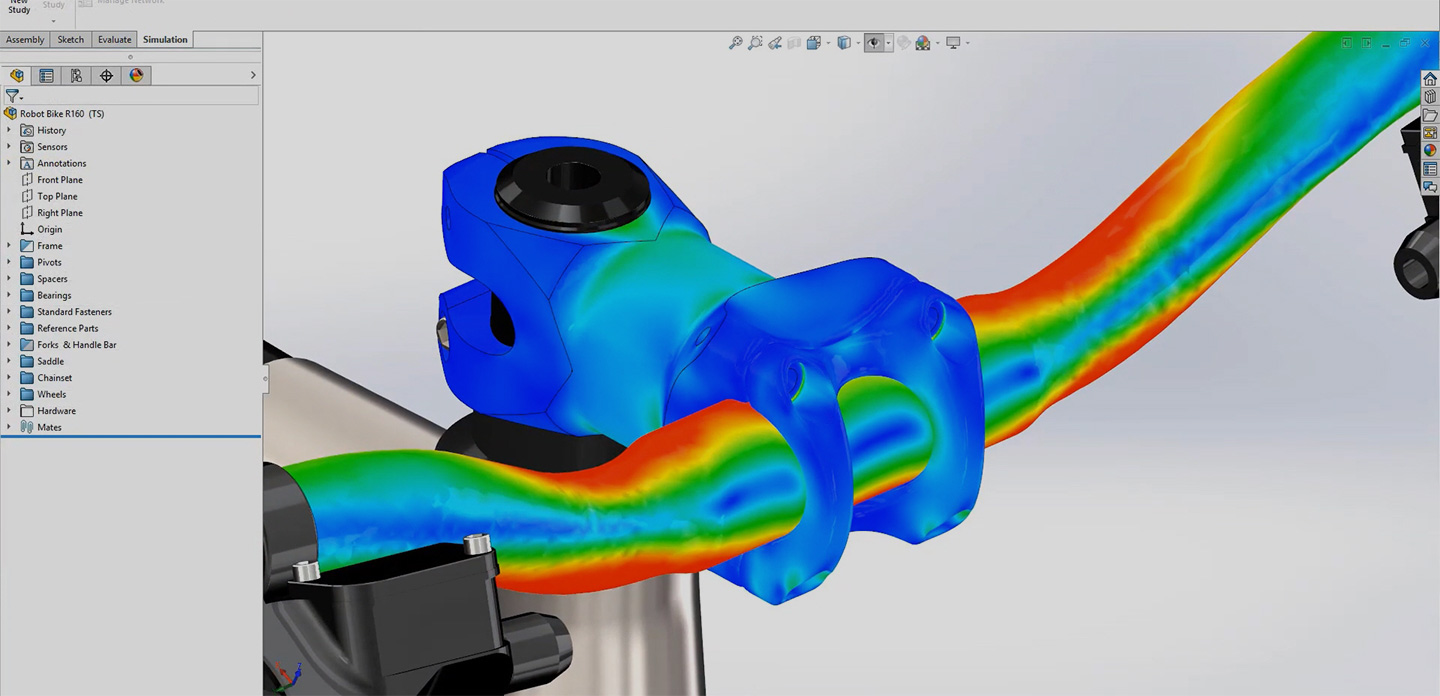Click the Robot Bike R160 assembly name
Screen dimensions: 1440x696
(x=60, y=113)
